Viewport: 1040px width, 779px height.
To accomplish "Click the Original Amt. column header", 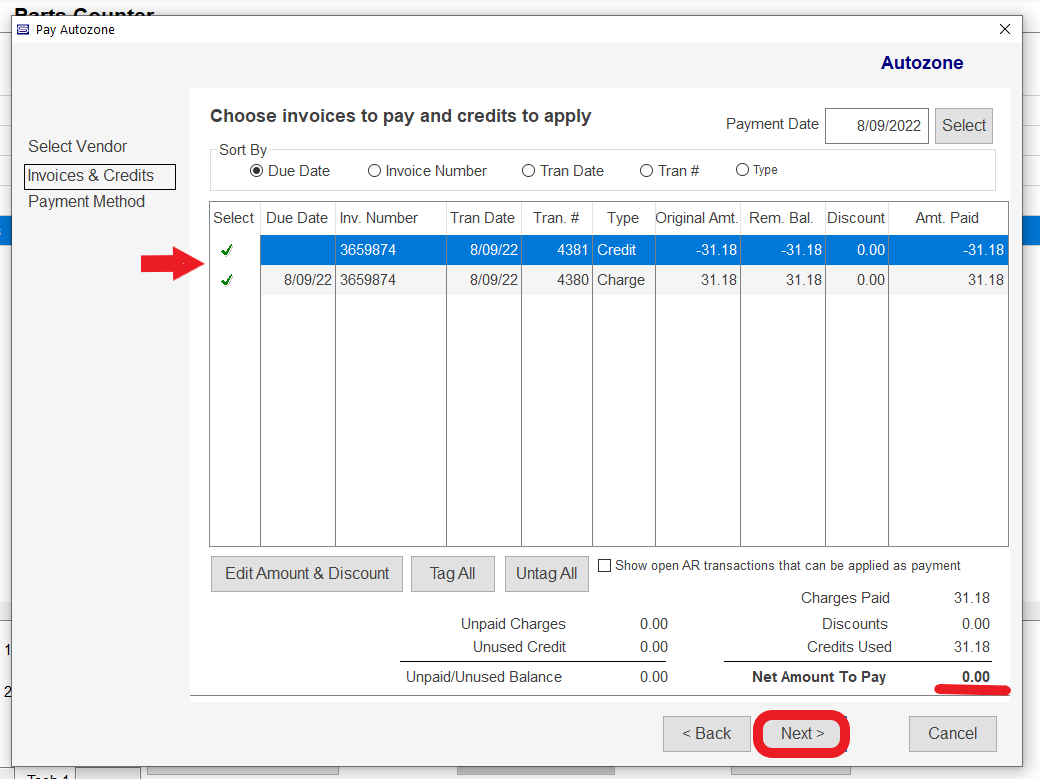I will (x=697, y=218).
